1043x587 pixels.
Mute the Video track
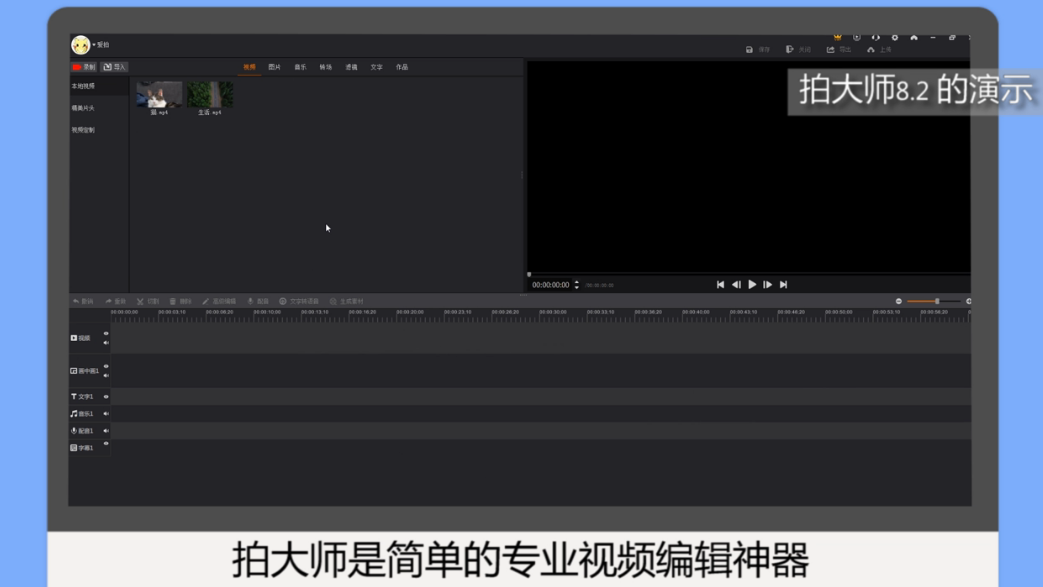pos(106,343)
